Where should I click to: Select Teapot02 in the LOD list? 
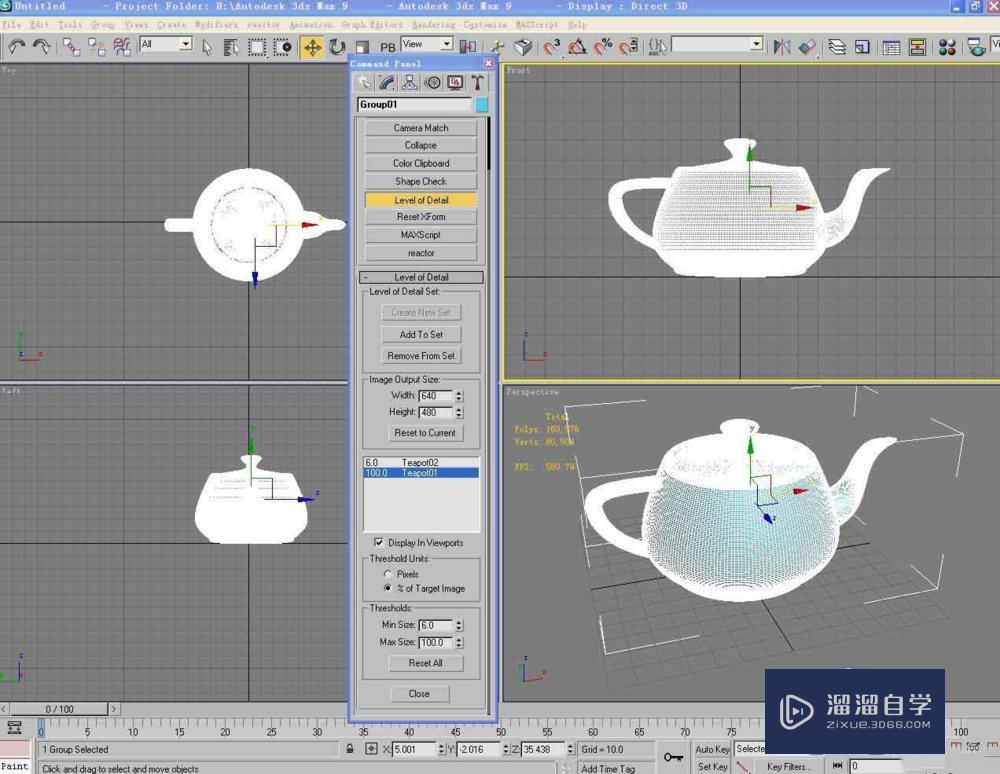(420, 461)
